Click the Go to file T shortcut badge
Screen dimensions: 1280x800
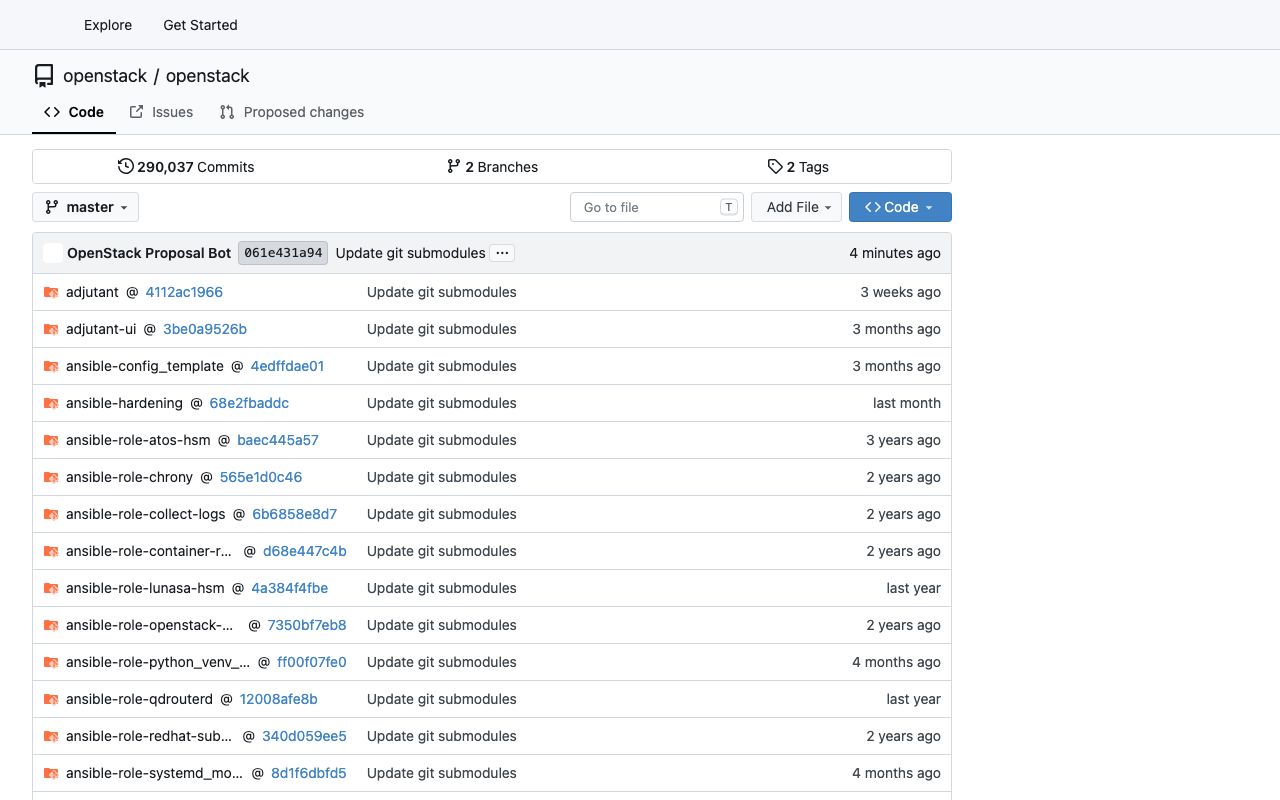pyautogui.click(x=729, y=207)
